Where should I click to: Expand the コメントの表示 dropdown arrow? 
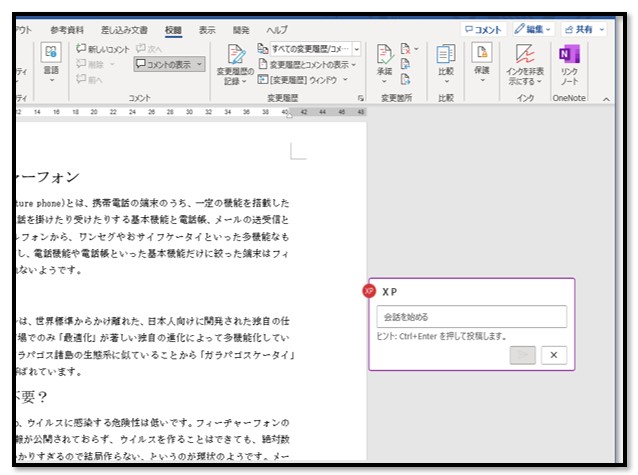click(x=199, y=64)
